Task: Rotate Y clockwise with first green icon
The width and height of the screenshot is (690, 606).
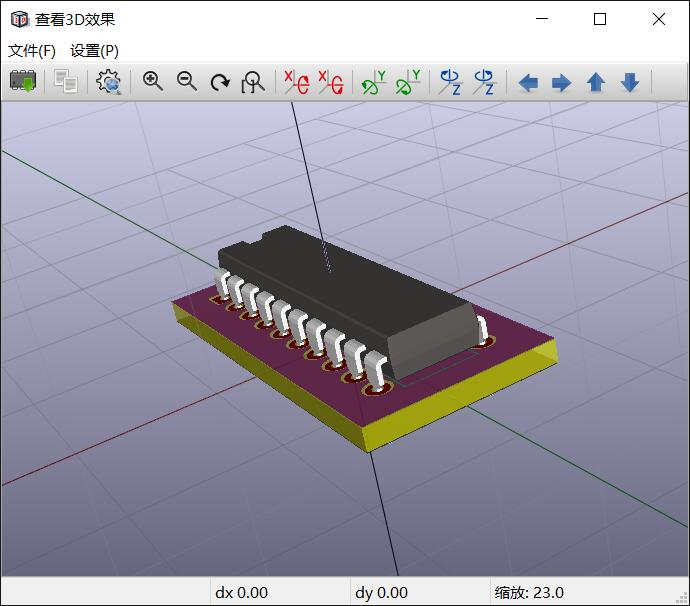Action: [374, 82]
